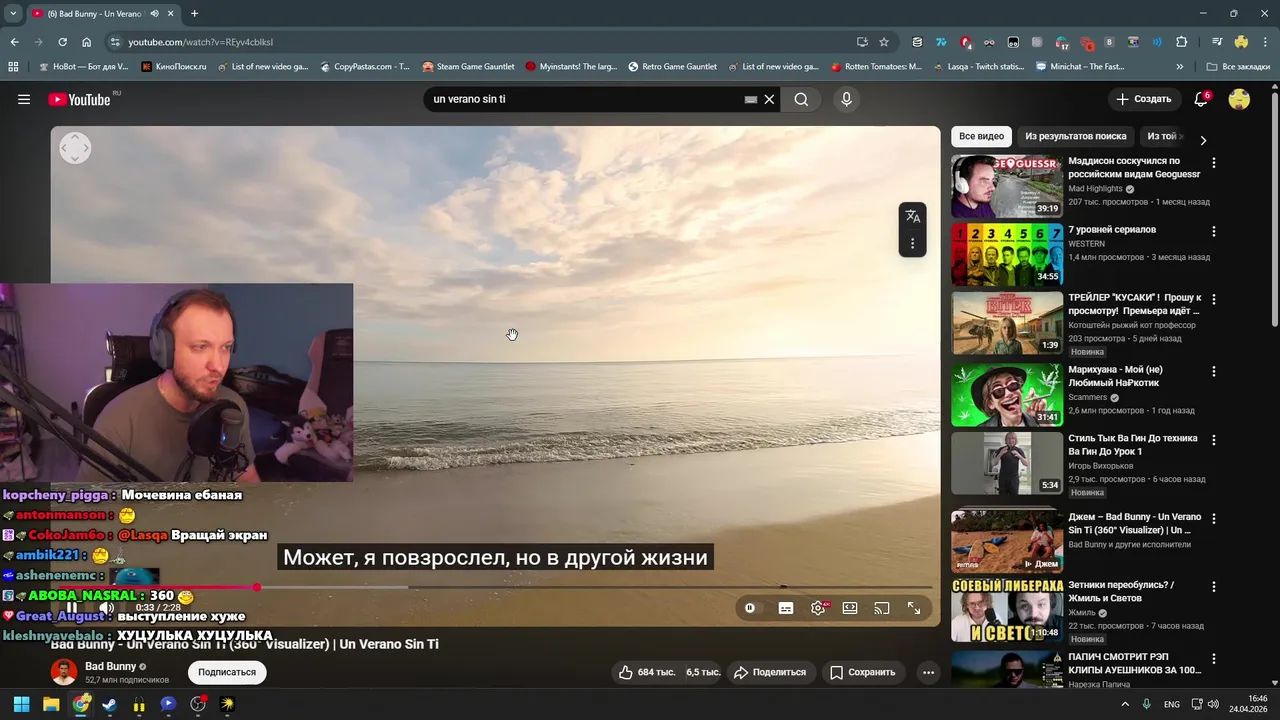
Task: Run search with the magnifier button
Action: coord(801,99)
